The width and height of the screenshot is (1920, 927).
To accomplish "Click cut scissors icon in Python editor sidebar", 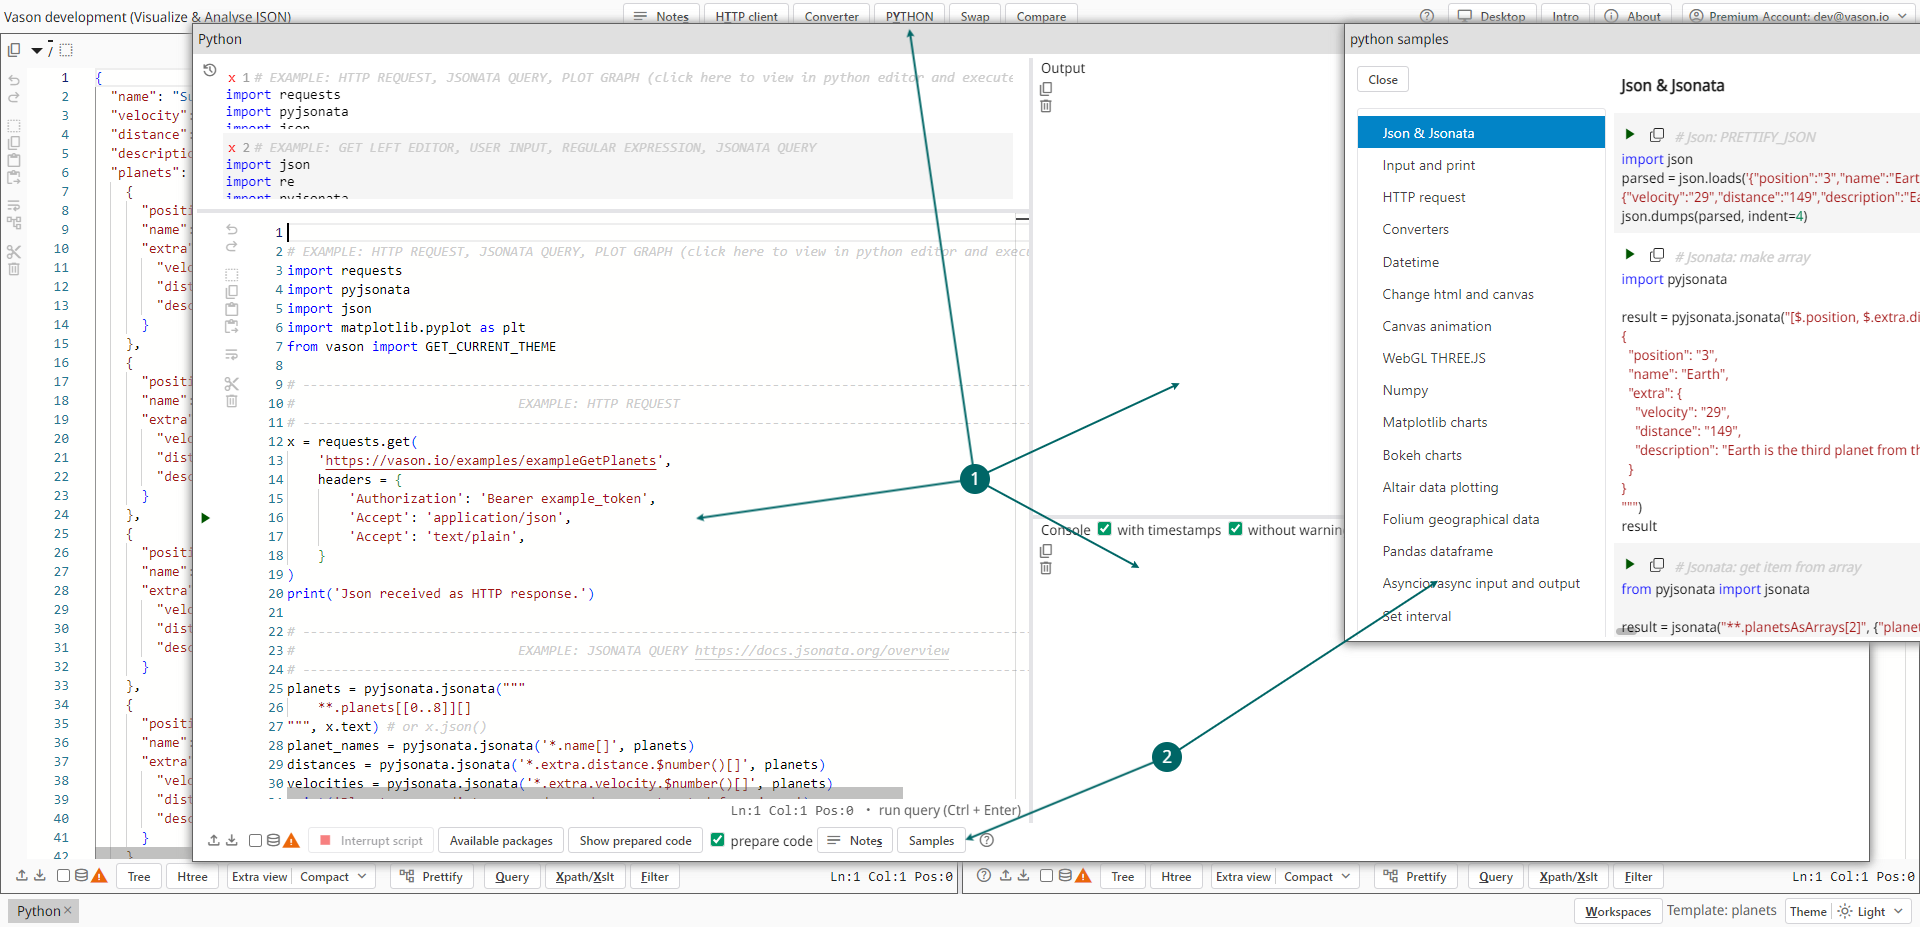I will (232, 384).
